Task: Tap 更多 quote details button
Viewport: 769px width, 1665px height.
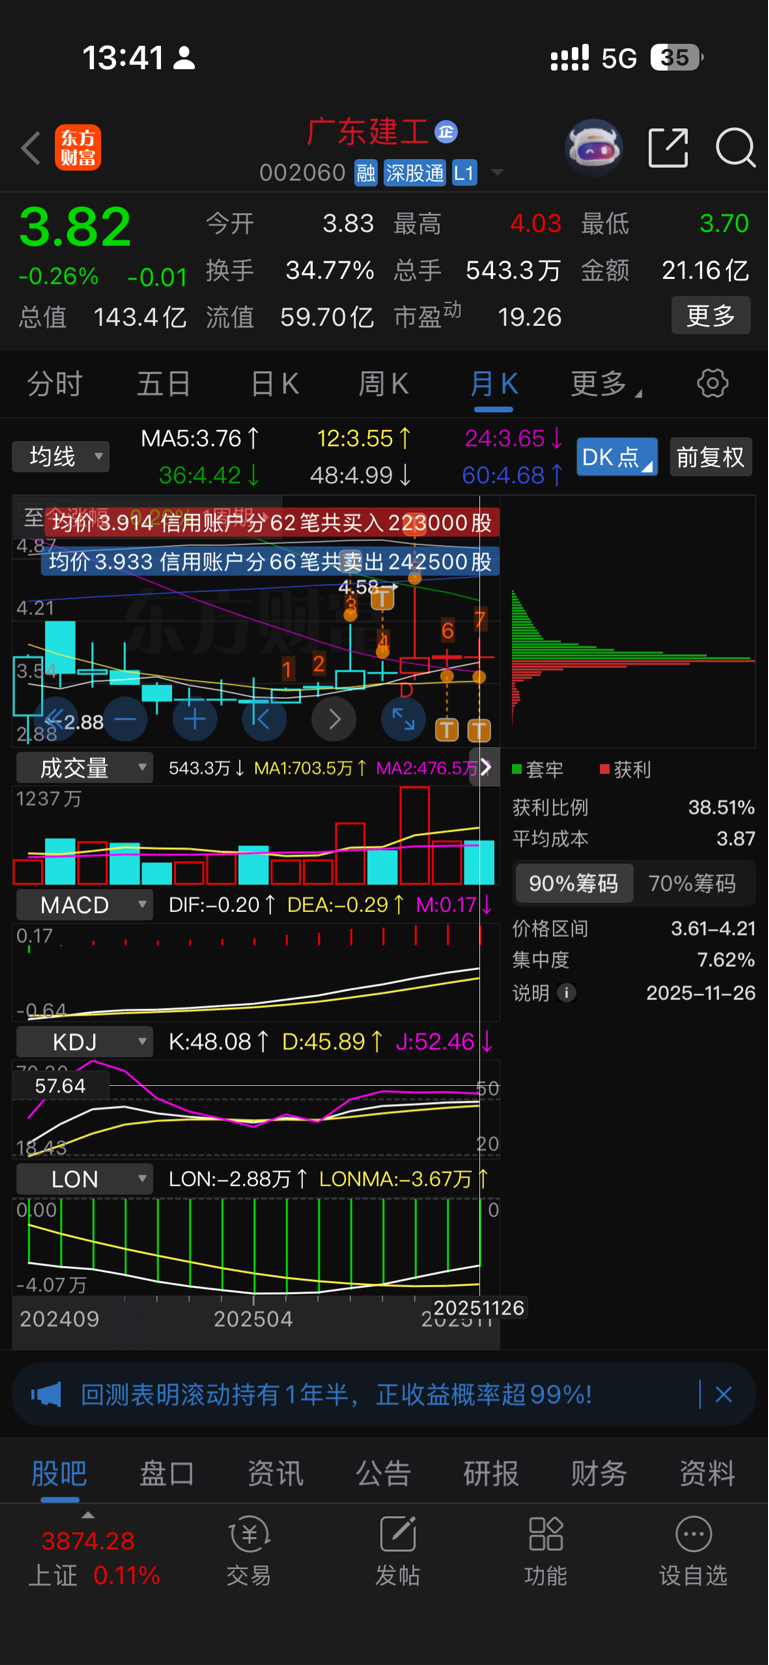Action: (711, 316)
